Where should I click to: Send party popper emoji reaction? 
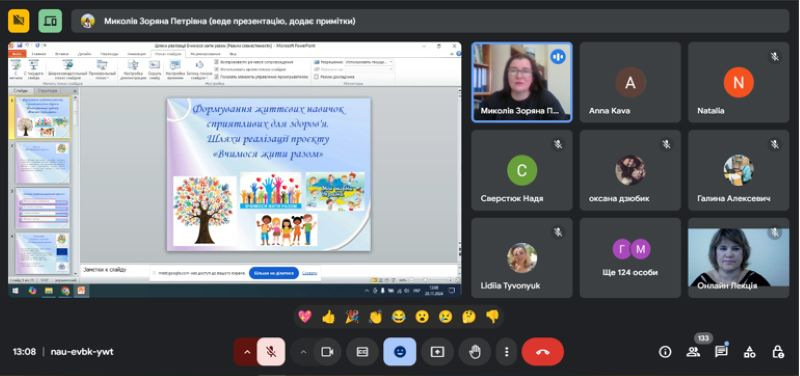click(x=352, y=317)
